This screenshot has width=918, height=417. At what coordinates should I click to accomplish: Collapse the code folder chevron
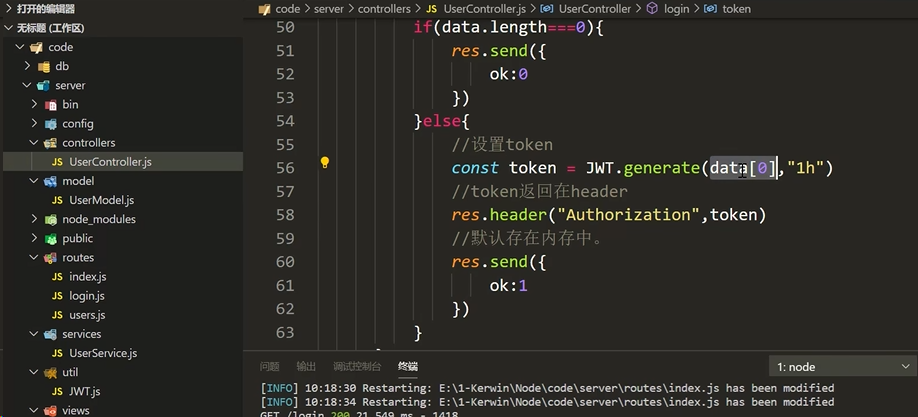coord(20,47)
